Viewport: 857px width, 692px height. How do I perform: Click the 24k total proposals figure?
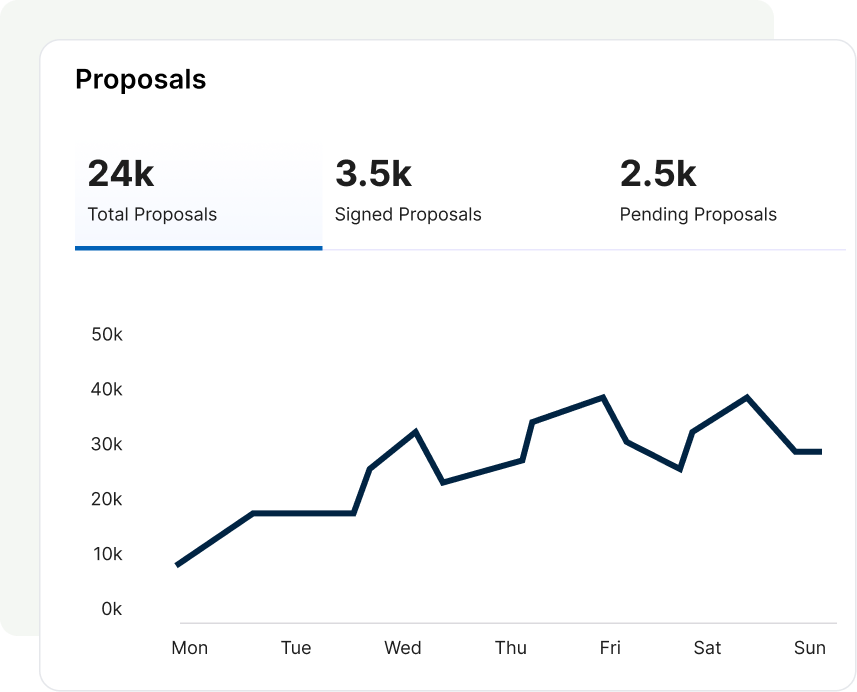pos(121,174)
